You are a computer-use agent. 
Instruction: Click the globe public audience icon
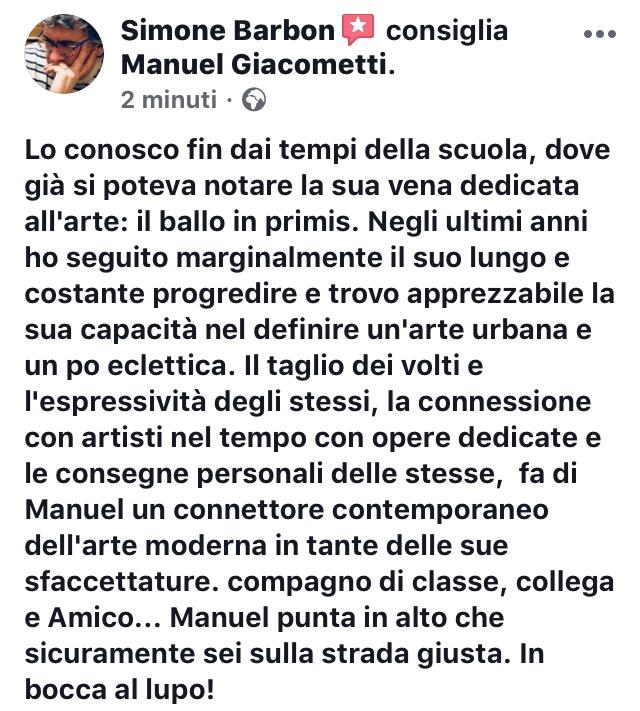pos(254,100)
